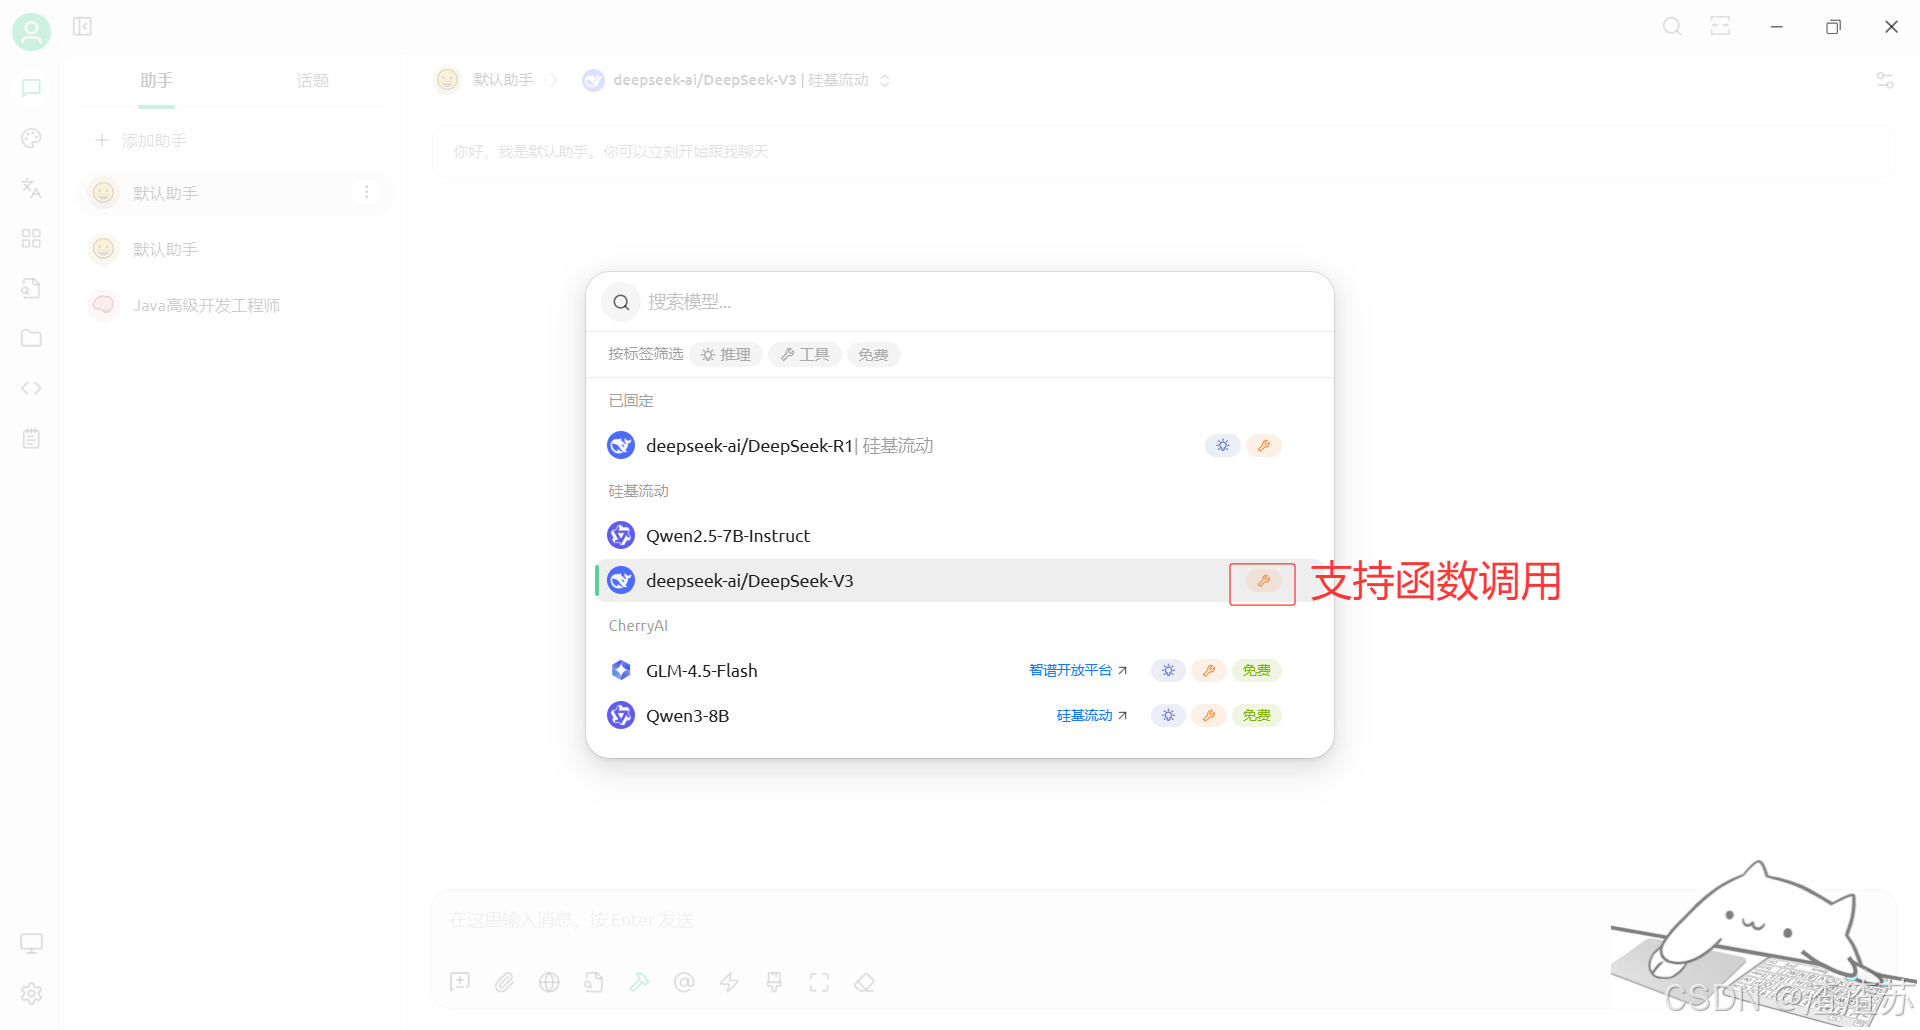Open the painting palette sidebar icon
Screen dimensions: 1920x1030
[31, 138]
